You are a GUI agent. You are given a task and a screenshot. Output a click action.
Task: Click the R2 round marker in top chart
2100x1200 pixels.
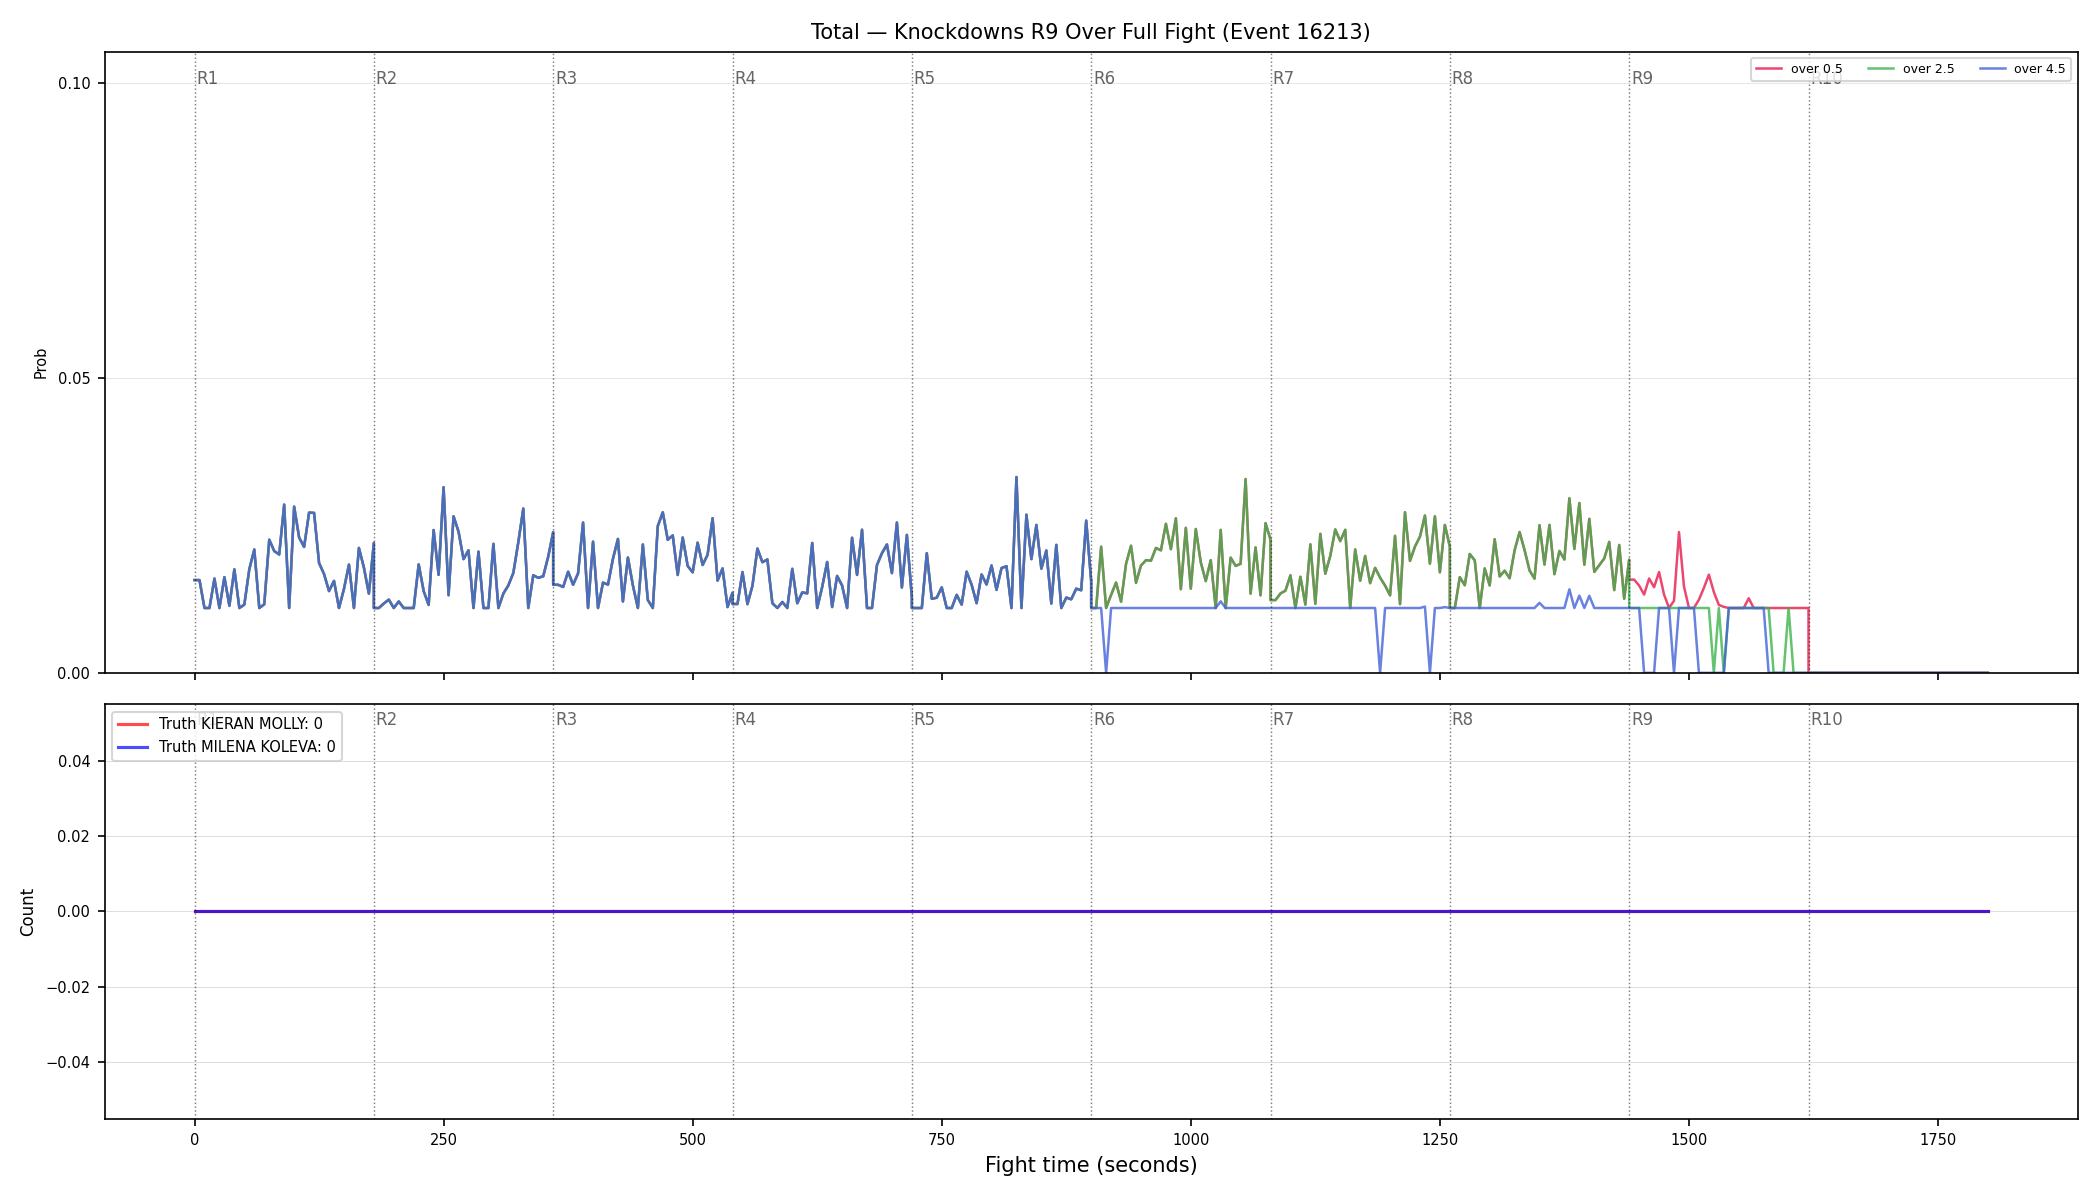click(x=386, y=78)
